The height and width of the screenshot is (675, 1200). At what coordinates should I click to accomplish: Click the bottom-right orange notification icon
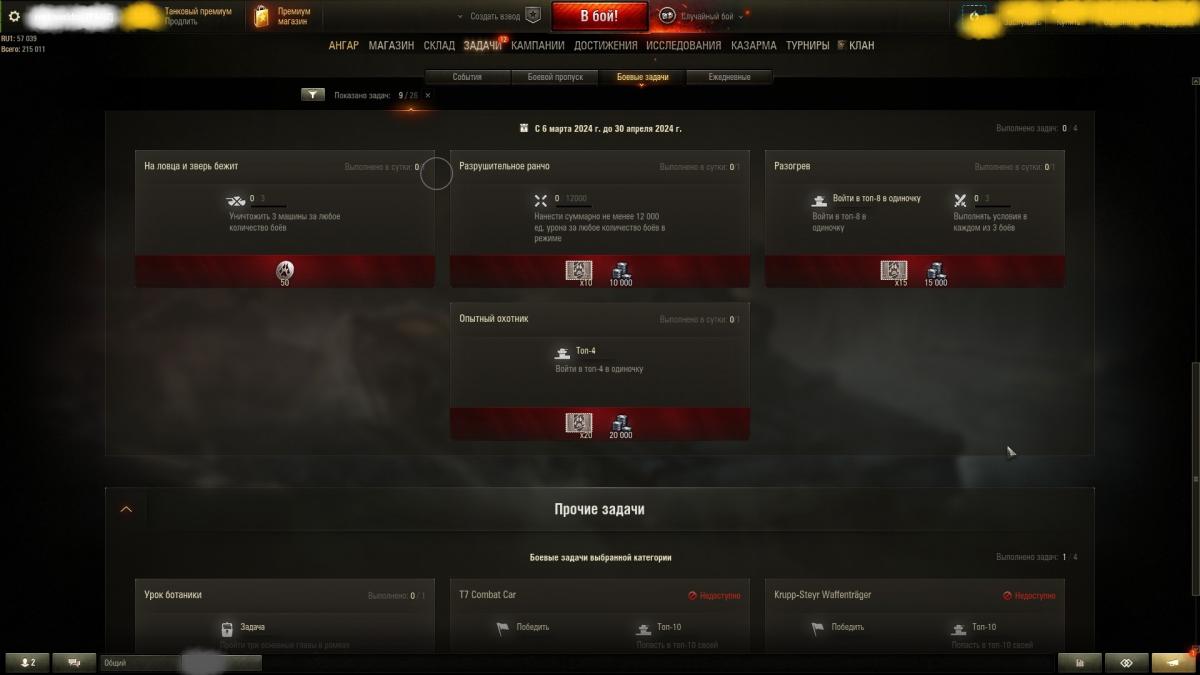pyautogui.click(x=1172, y=662)
